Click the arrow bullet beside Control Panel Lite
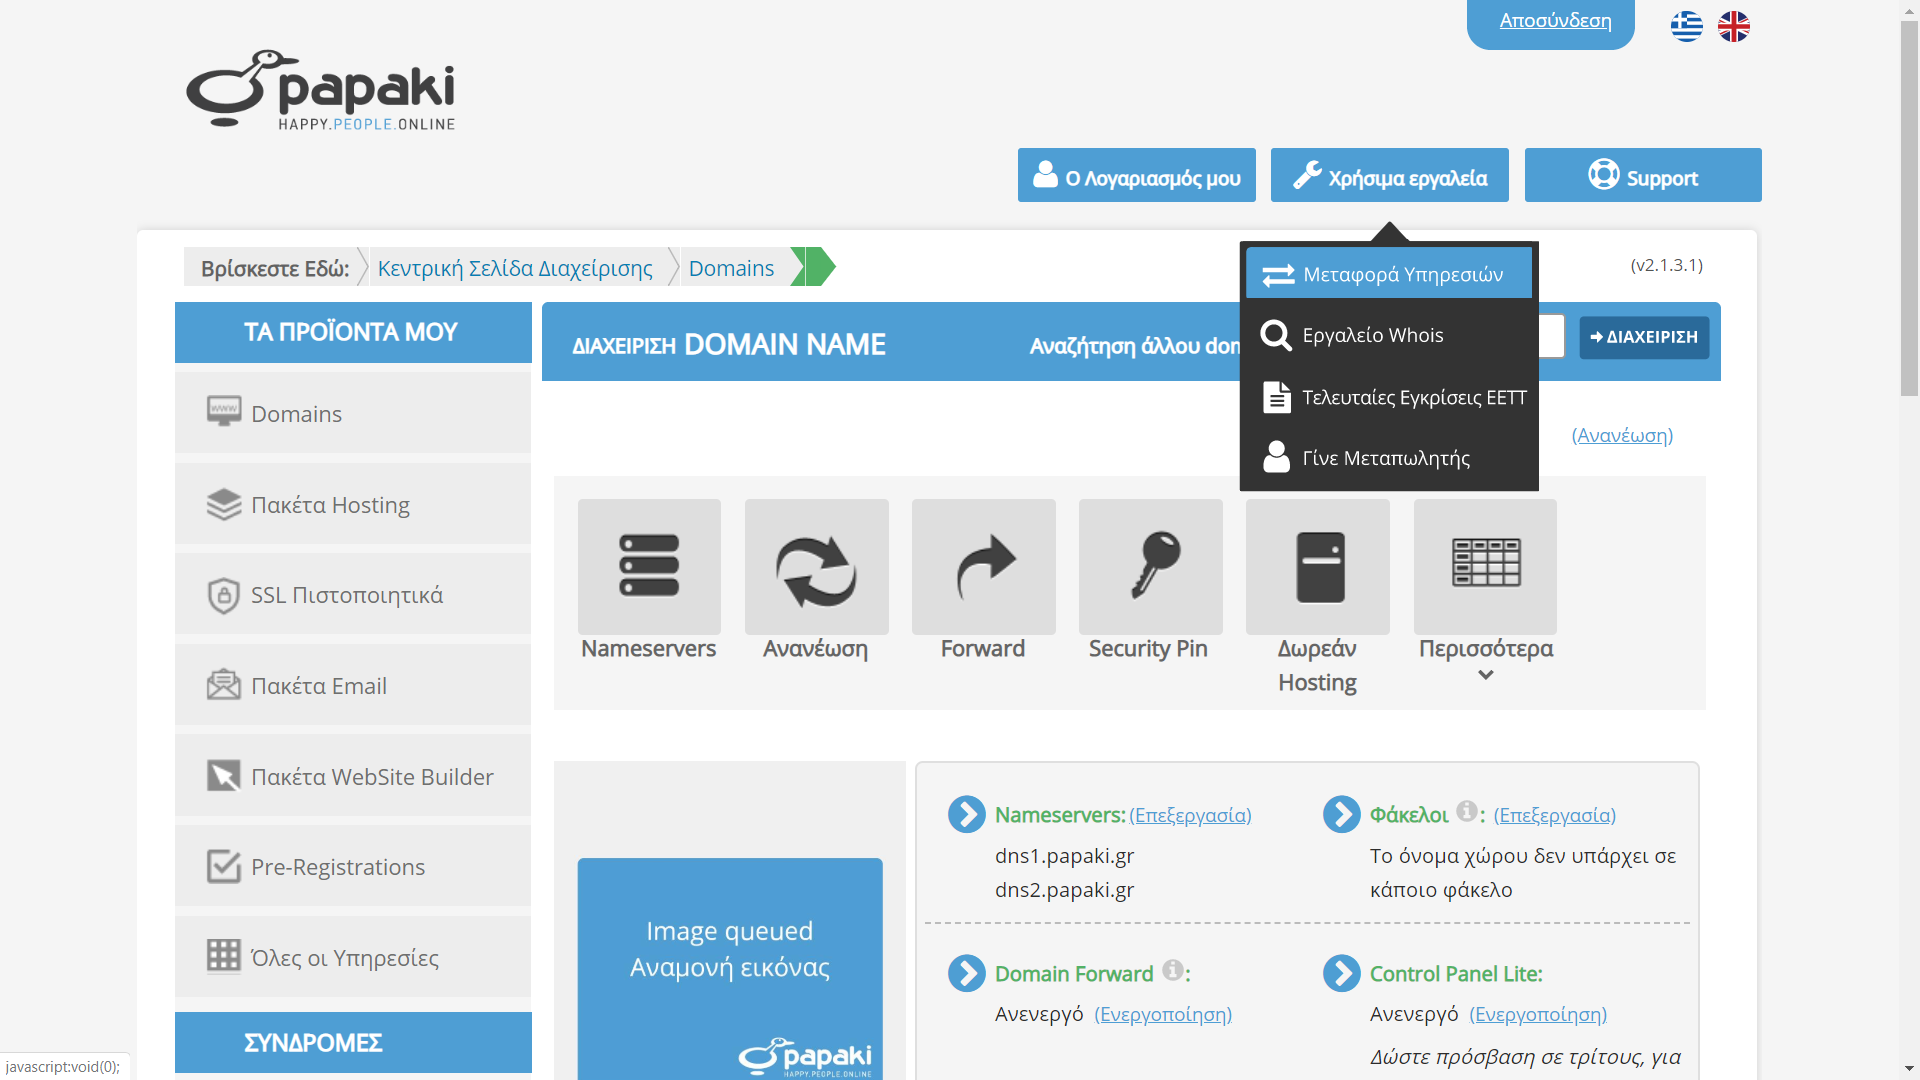 (x=1342, y=973)
